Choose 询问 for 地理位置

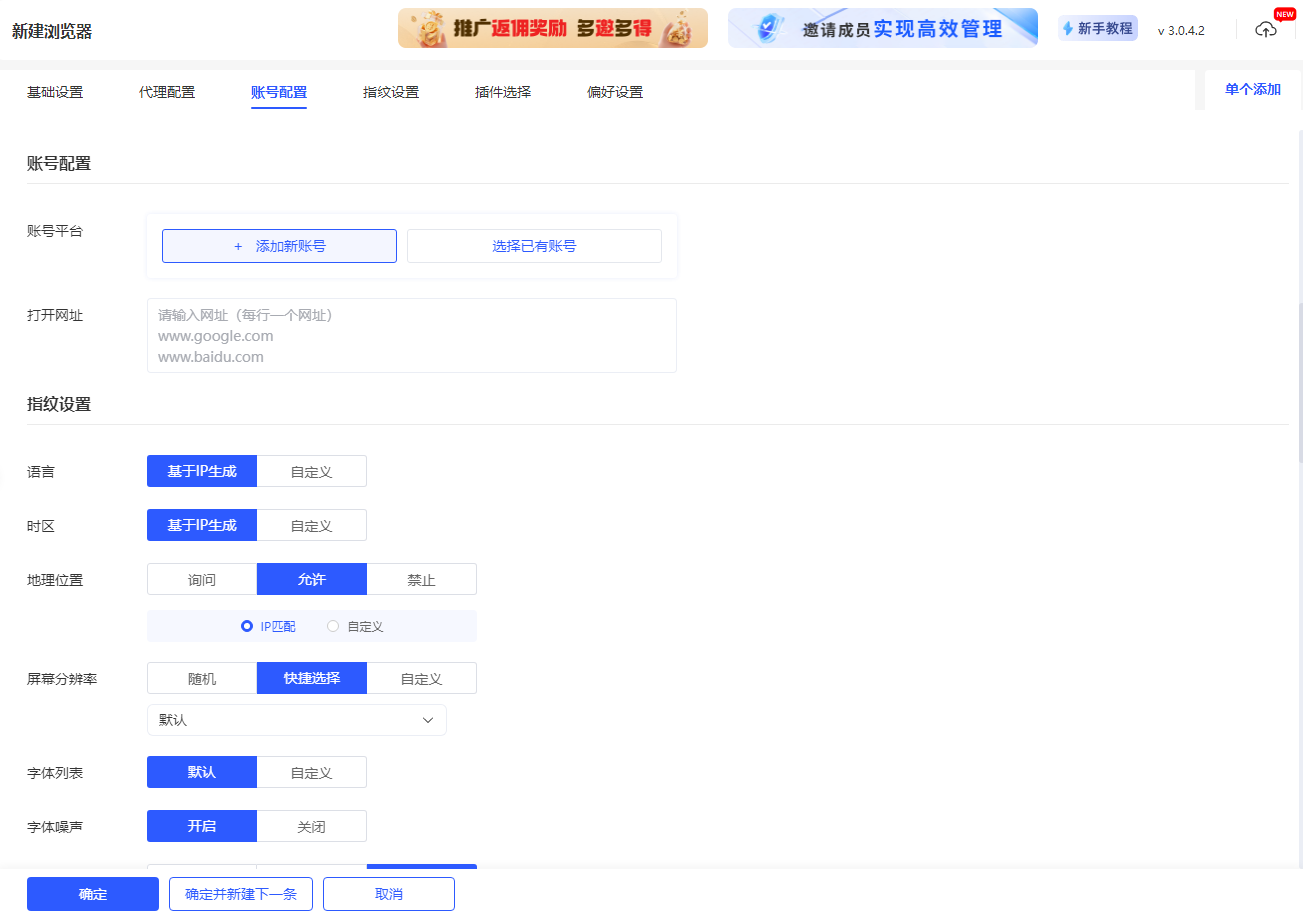click(201, 579)
